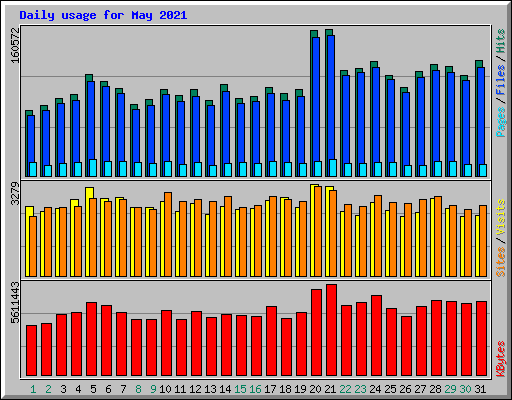512x400 pixels.
Task: Click day 10 on the x-axis
Action: [x=165, y=389]
